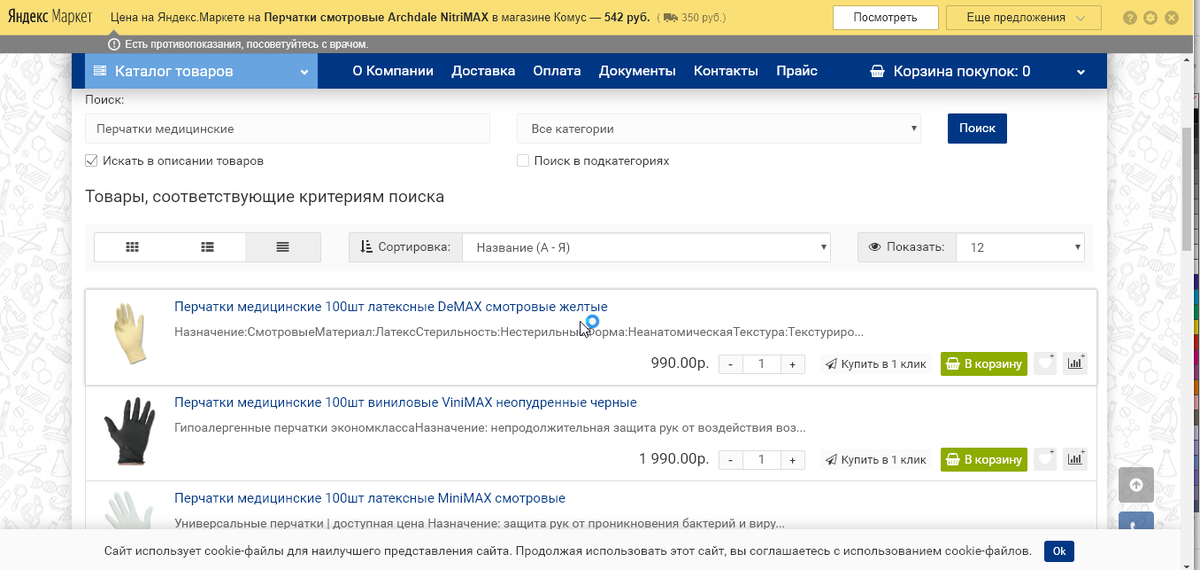Open the items per page dropdown 12
Viewport: 1200px width, 570px height.
coord(1020,247)
